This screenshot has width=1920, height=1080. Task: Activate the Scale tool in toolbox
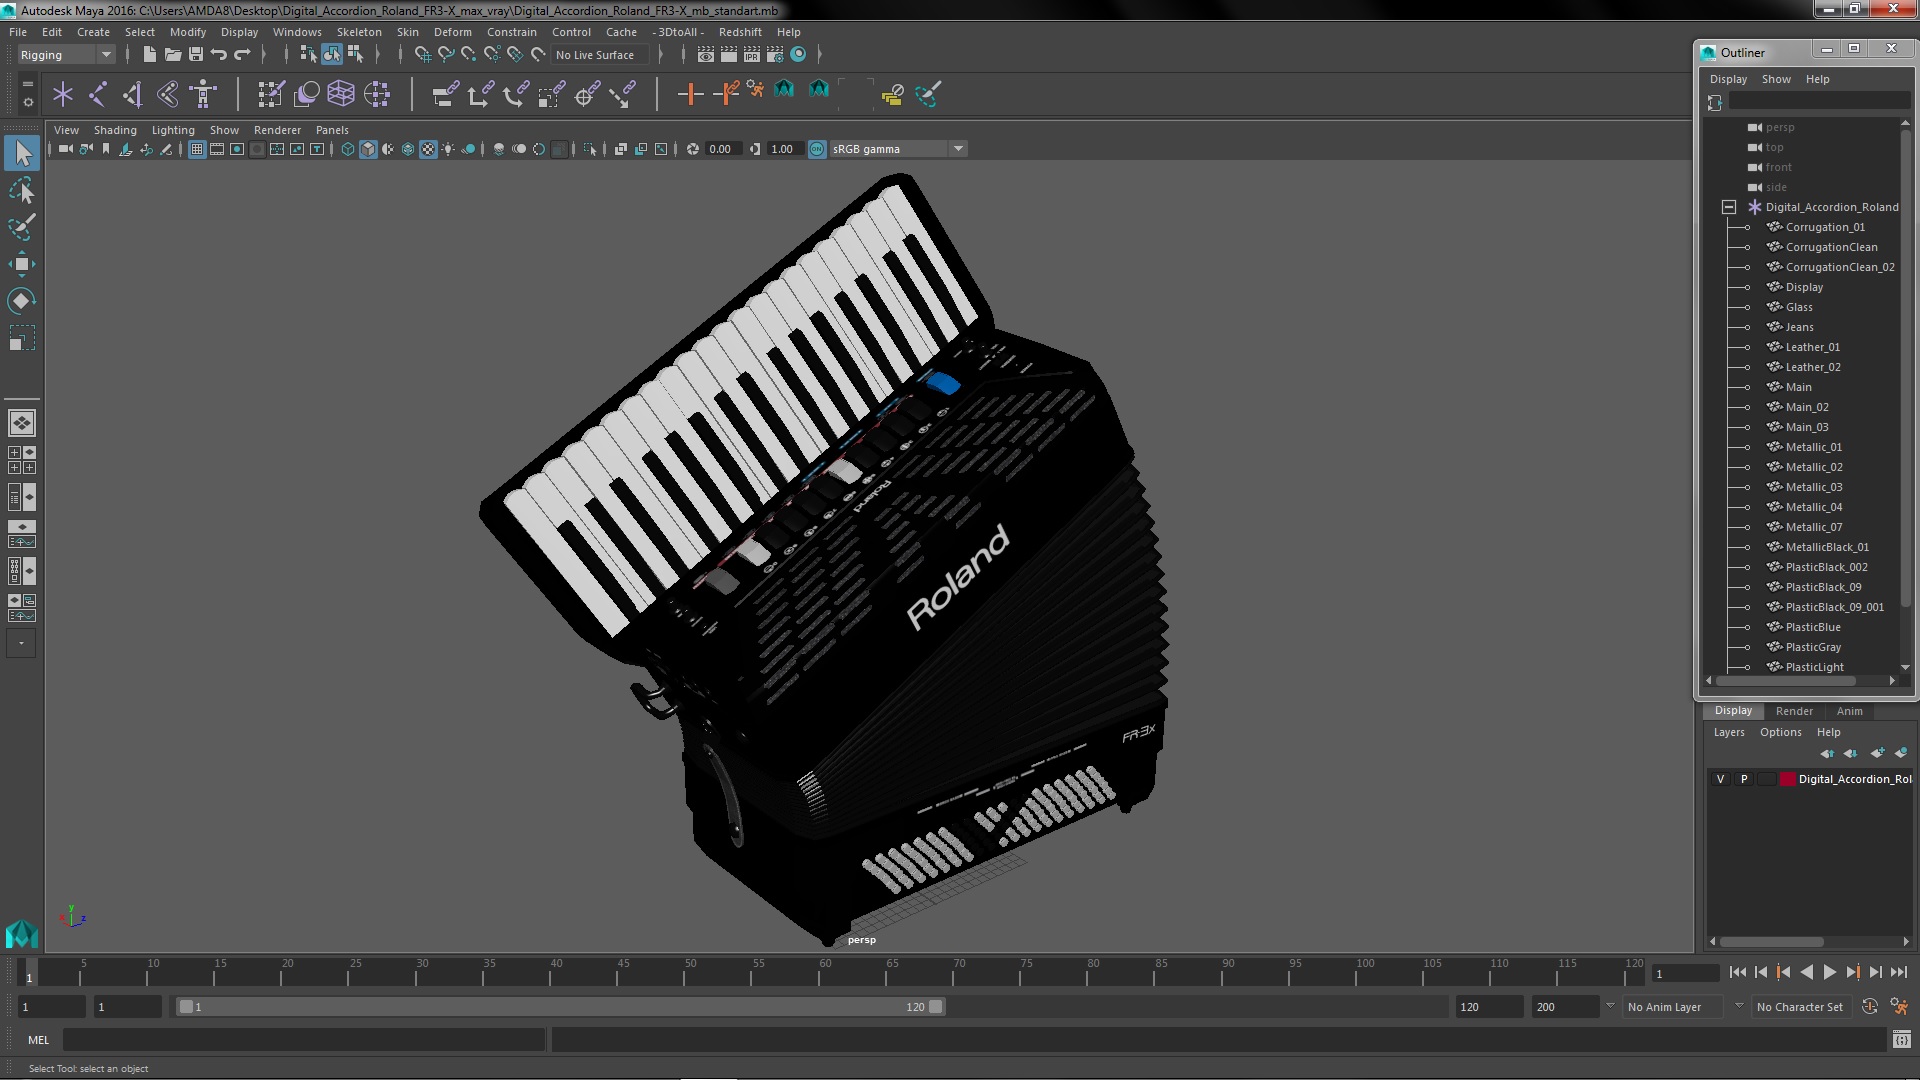(x=22, y=338)
